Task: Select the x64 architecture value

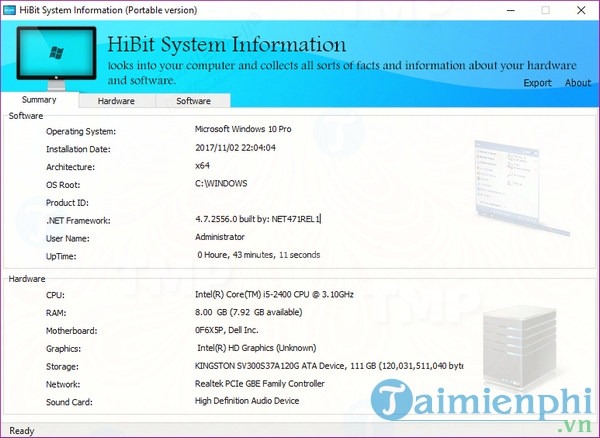Action: click(x=202, y=166)
